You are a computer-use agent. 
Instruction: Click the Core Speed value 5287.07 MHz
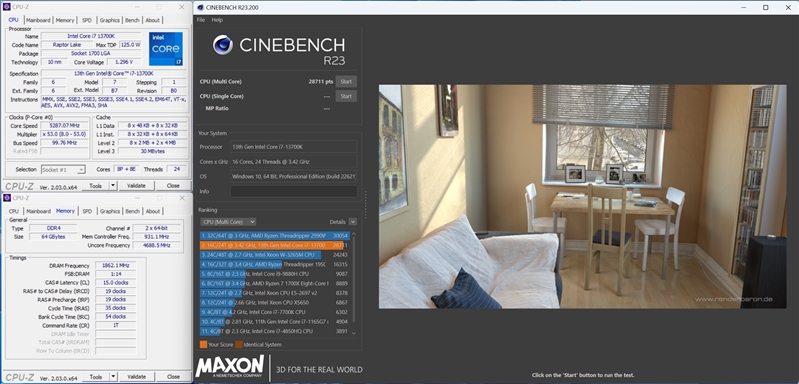tap(65, 125)
